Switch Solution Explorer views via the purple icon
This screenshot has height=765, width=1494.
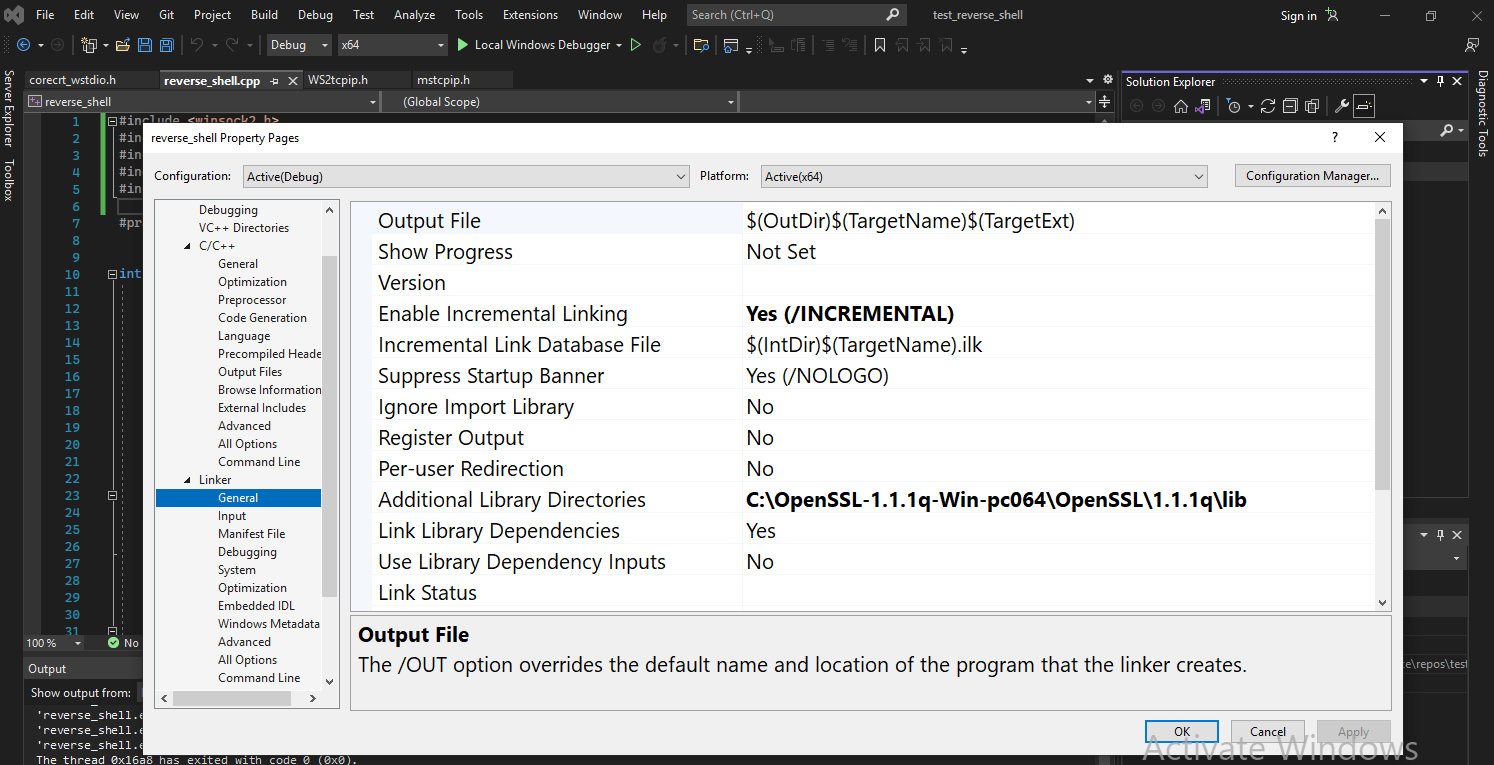pos(1203,106)
